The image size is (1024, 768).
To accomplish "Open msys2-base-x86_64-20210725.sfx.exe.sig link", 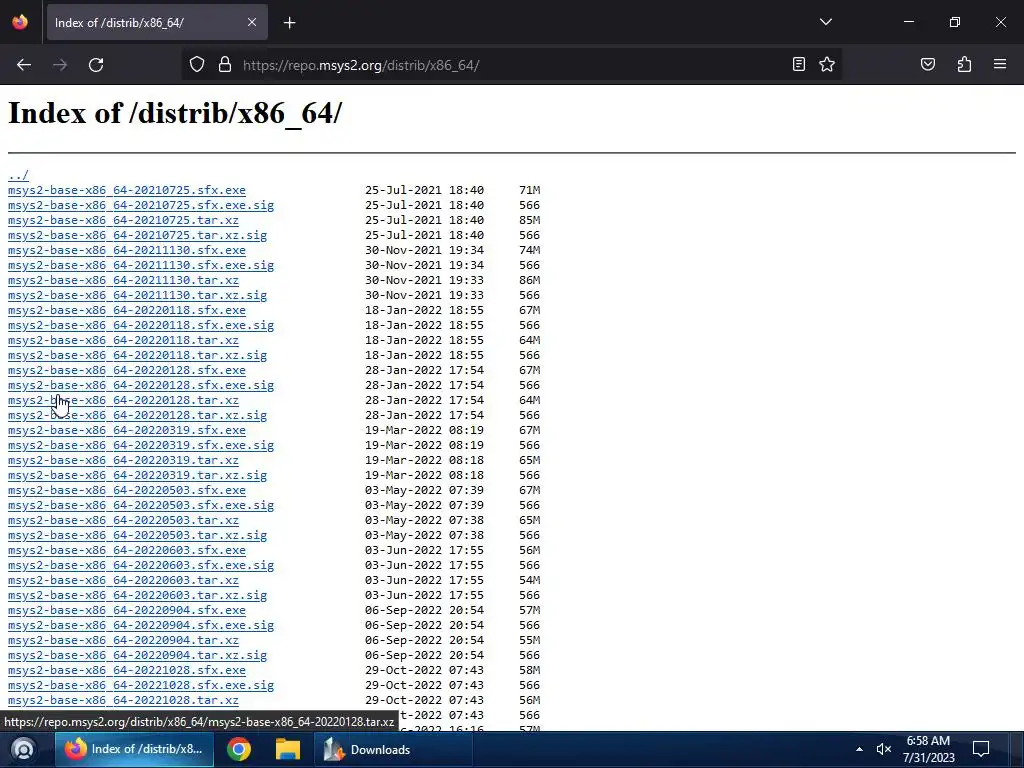I will (x=141, y=205).
